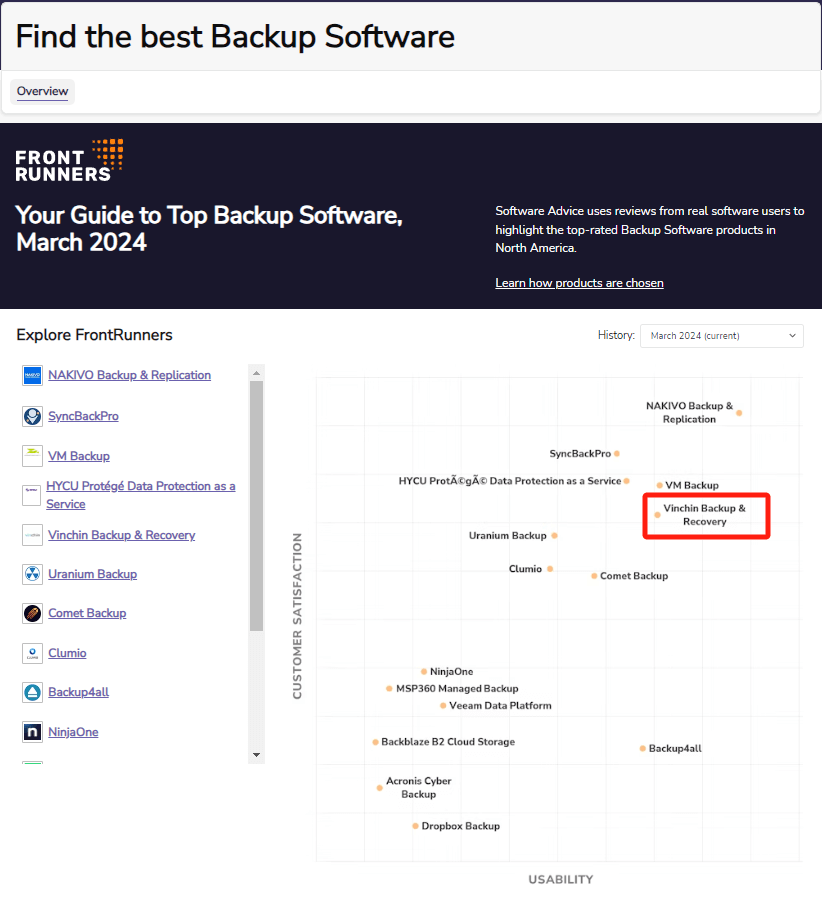Image resolution: width=822 pixels, height=900 pixels.
Task: Click the HYCU Protégé logo icon
Action: point(32,495)
